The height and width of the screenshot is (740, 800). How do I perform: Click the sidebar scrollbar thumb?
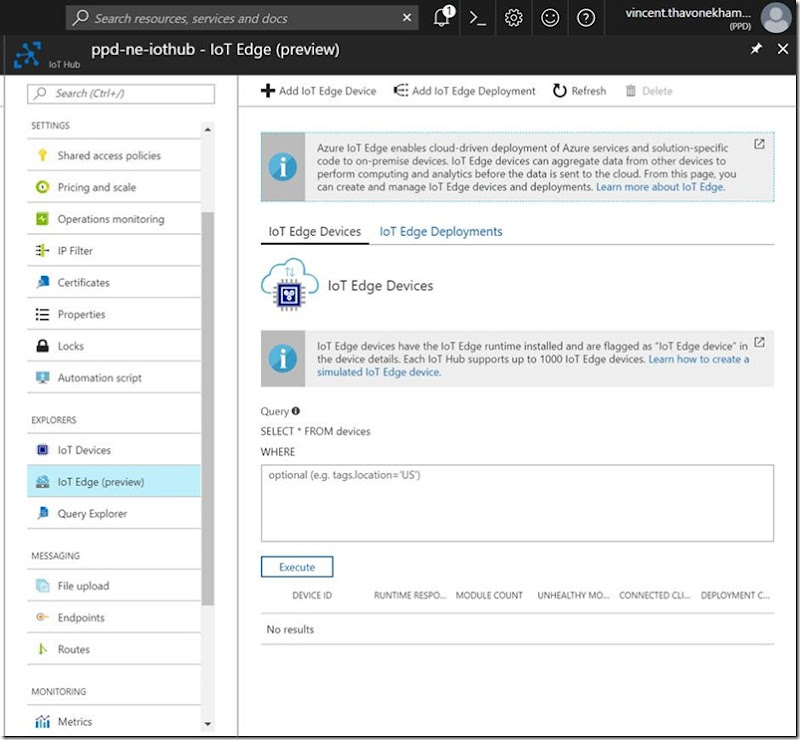207,408
